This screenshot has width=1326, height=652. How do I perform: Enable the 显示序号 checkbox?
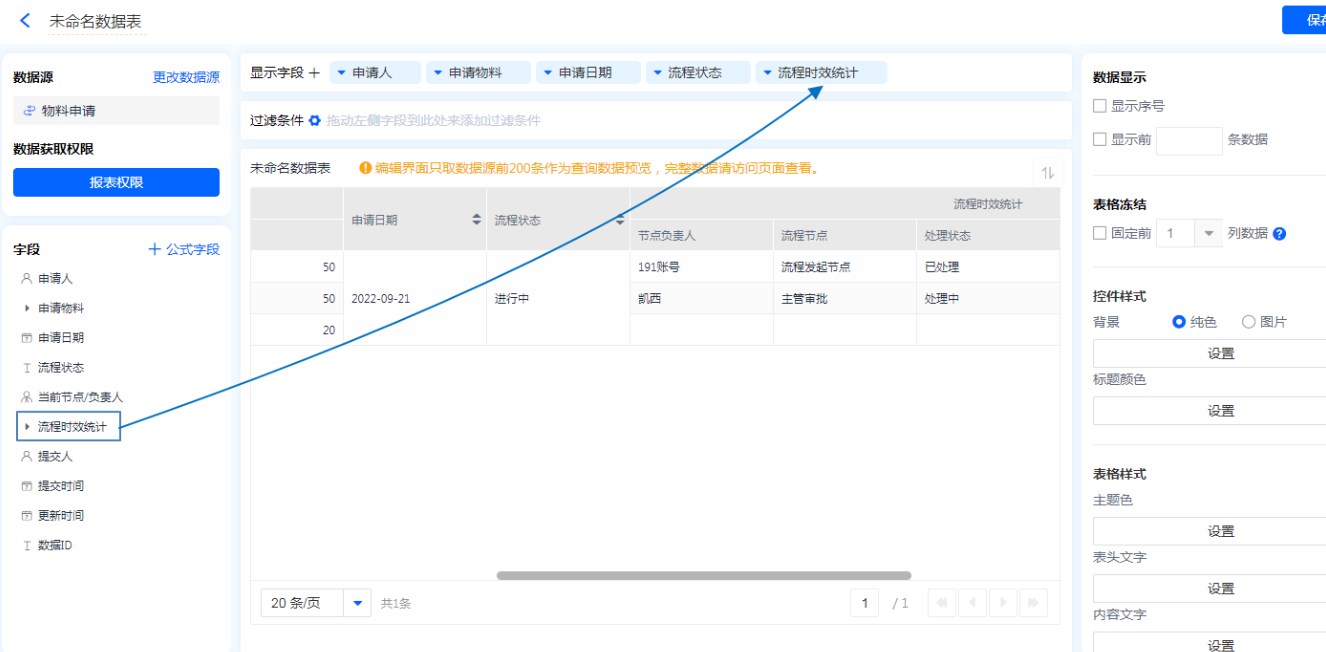[1100, 106]
